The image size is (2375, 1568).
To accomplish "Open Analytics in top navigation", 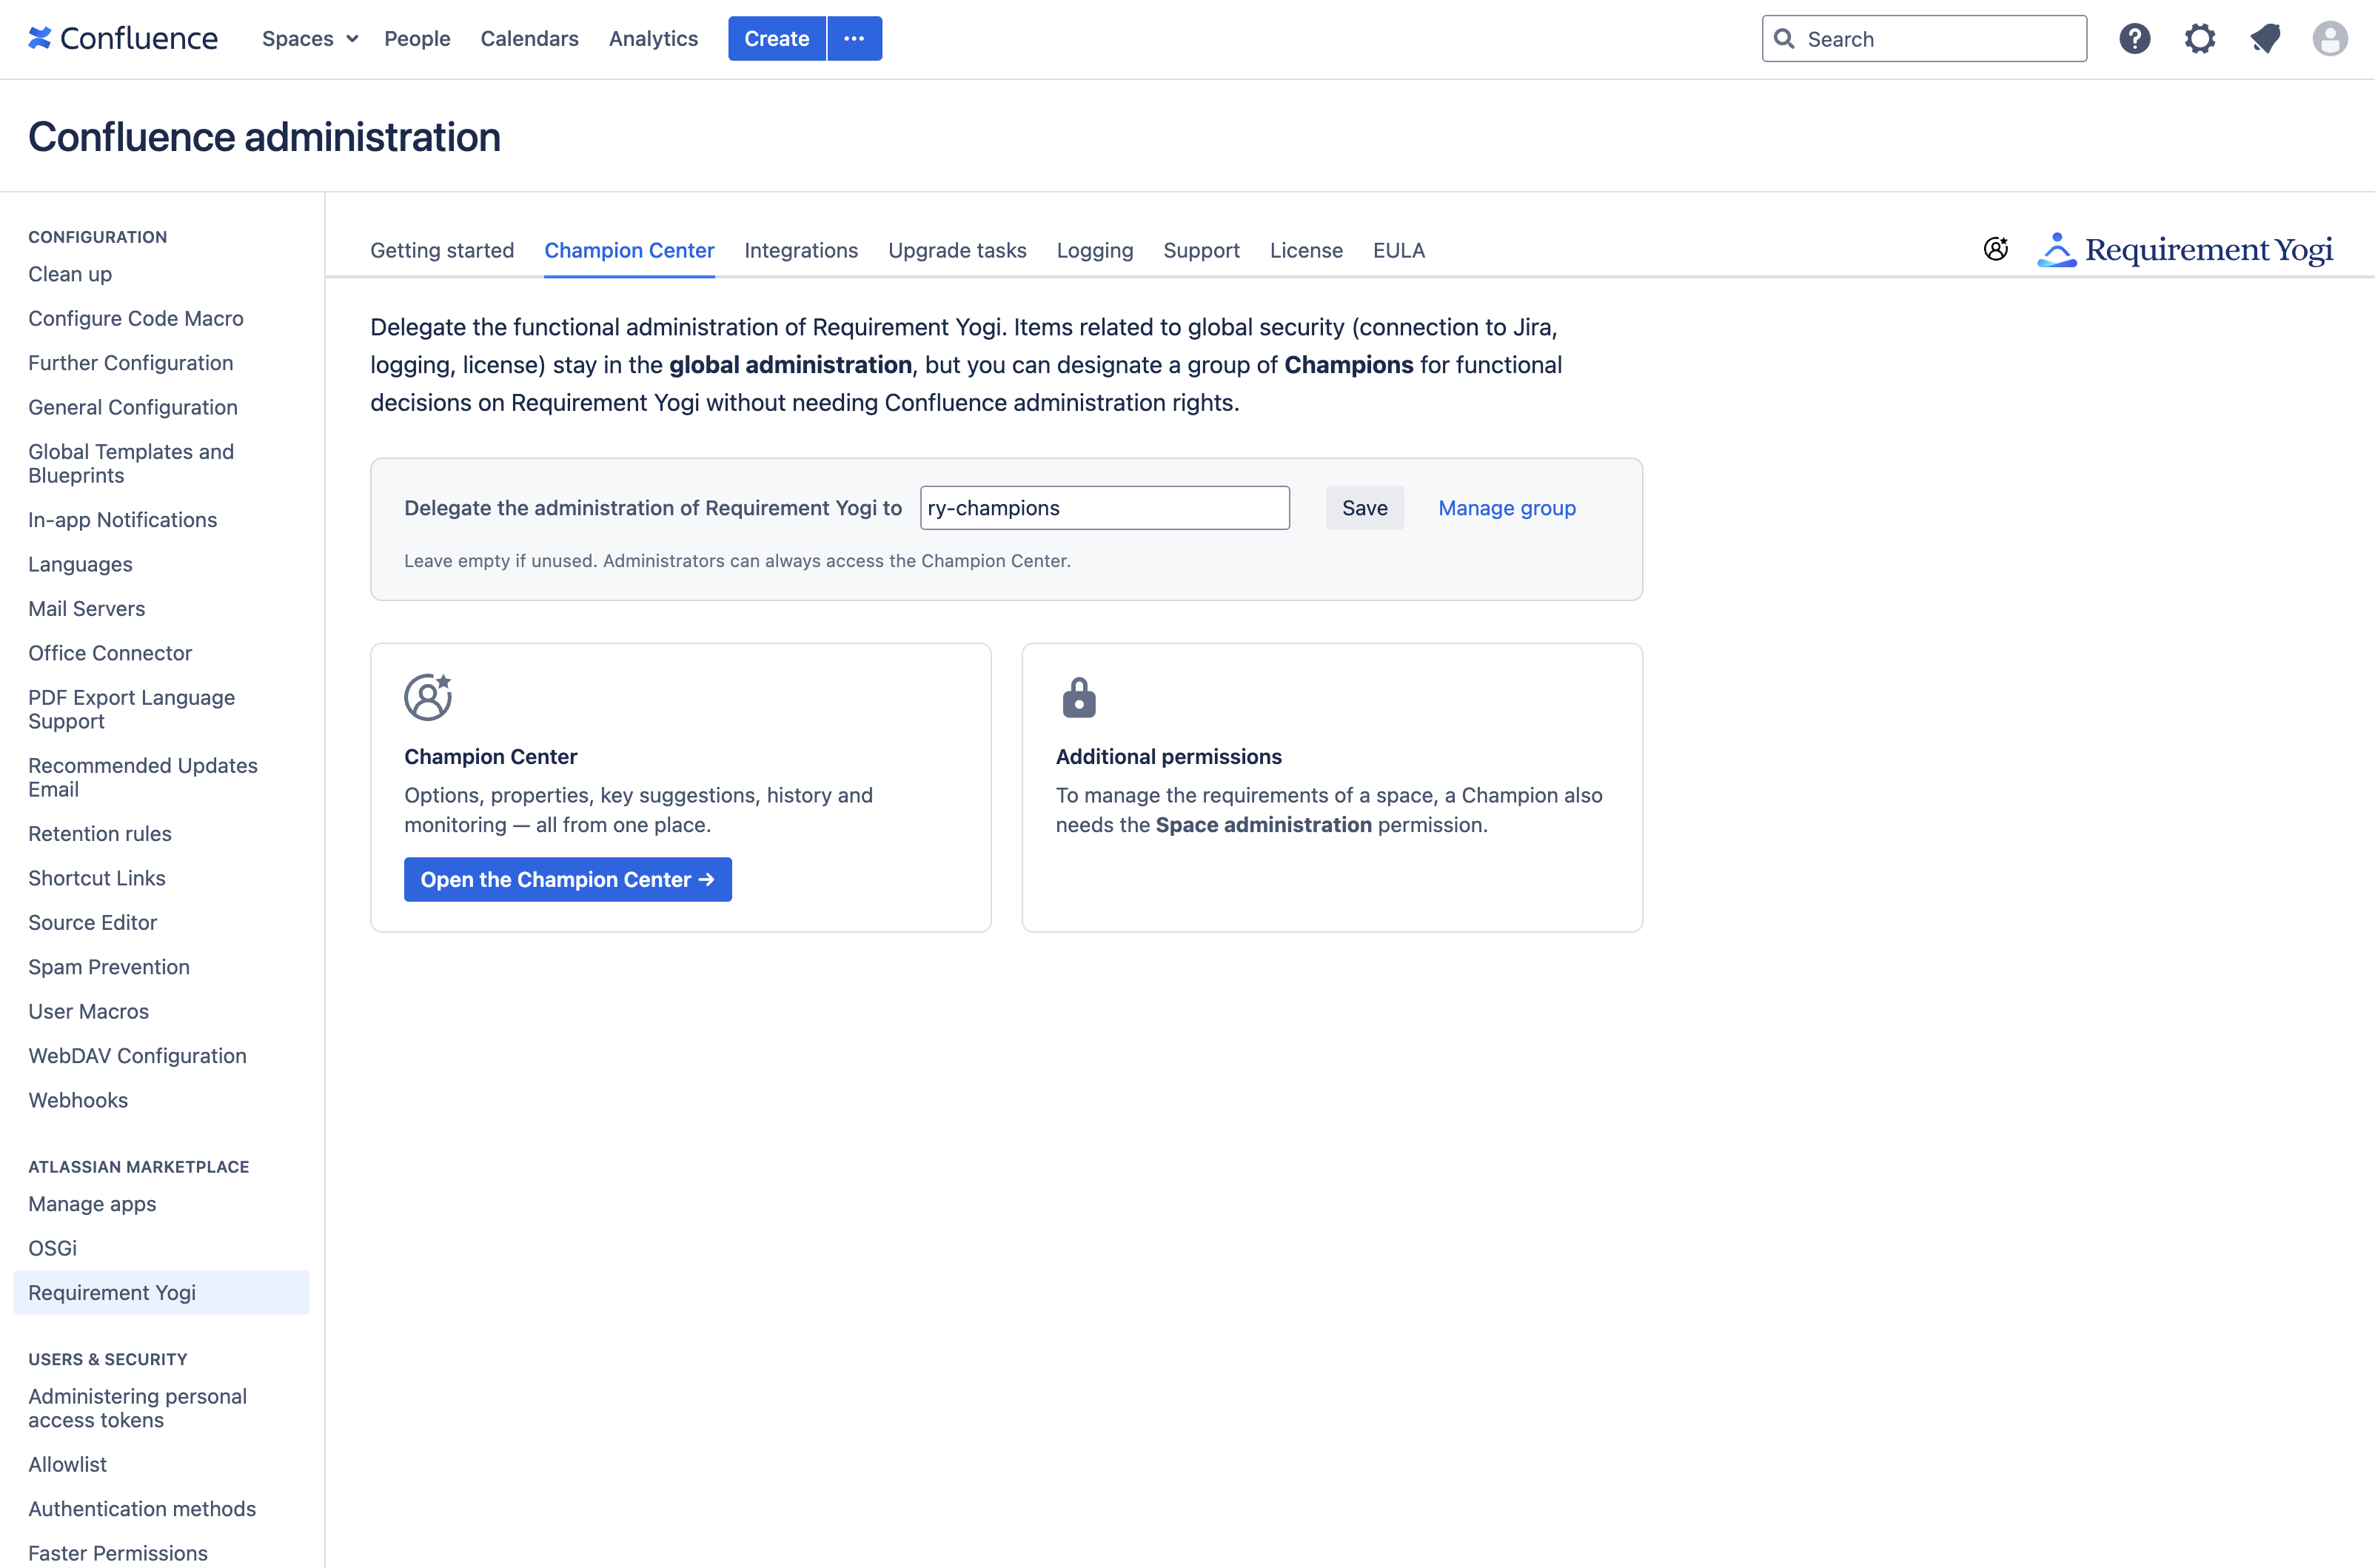I will pos(654,39).
